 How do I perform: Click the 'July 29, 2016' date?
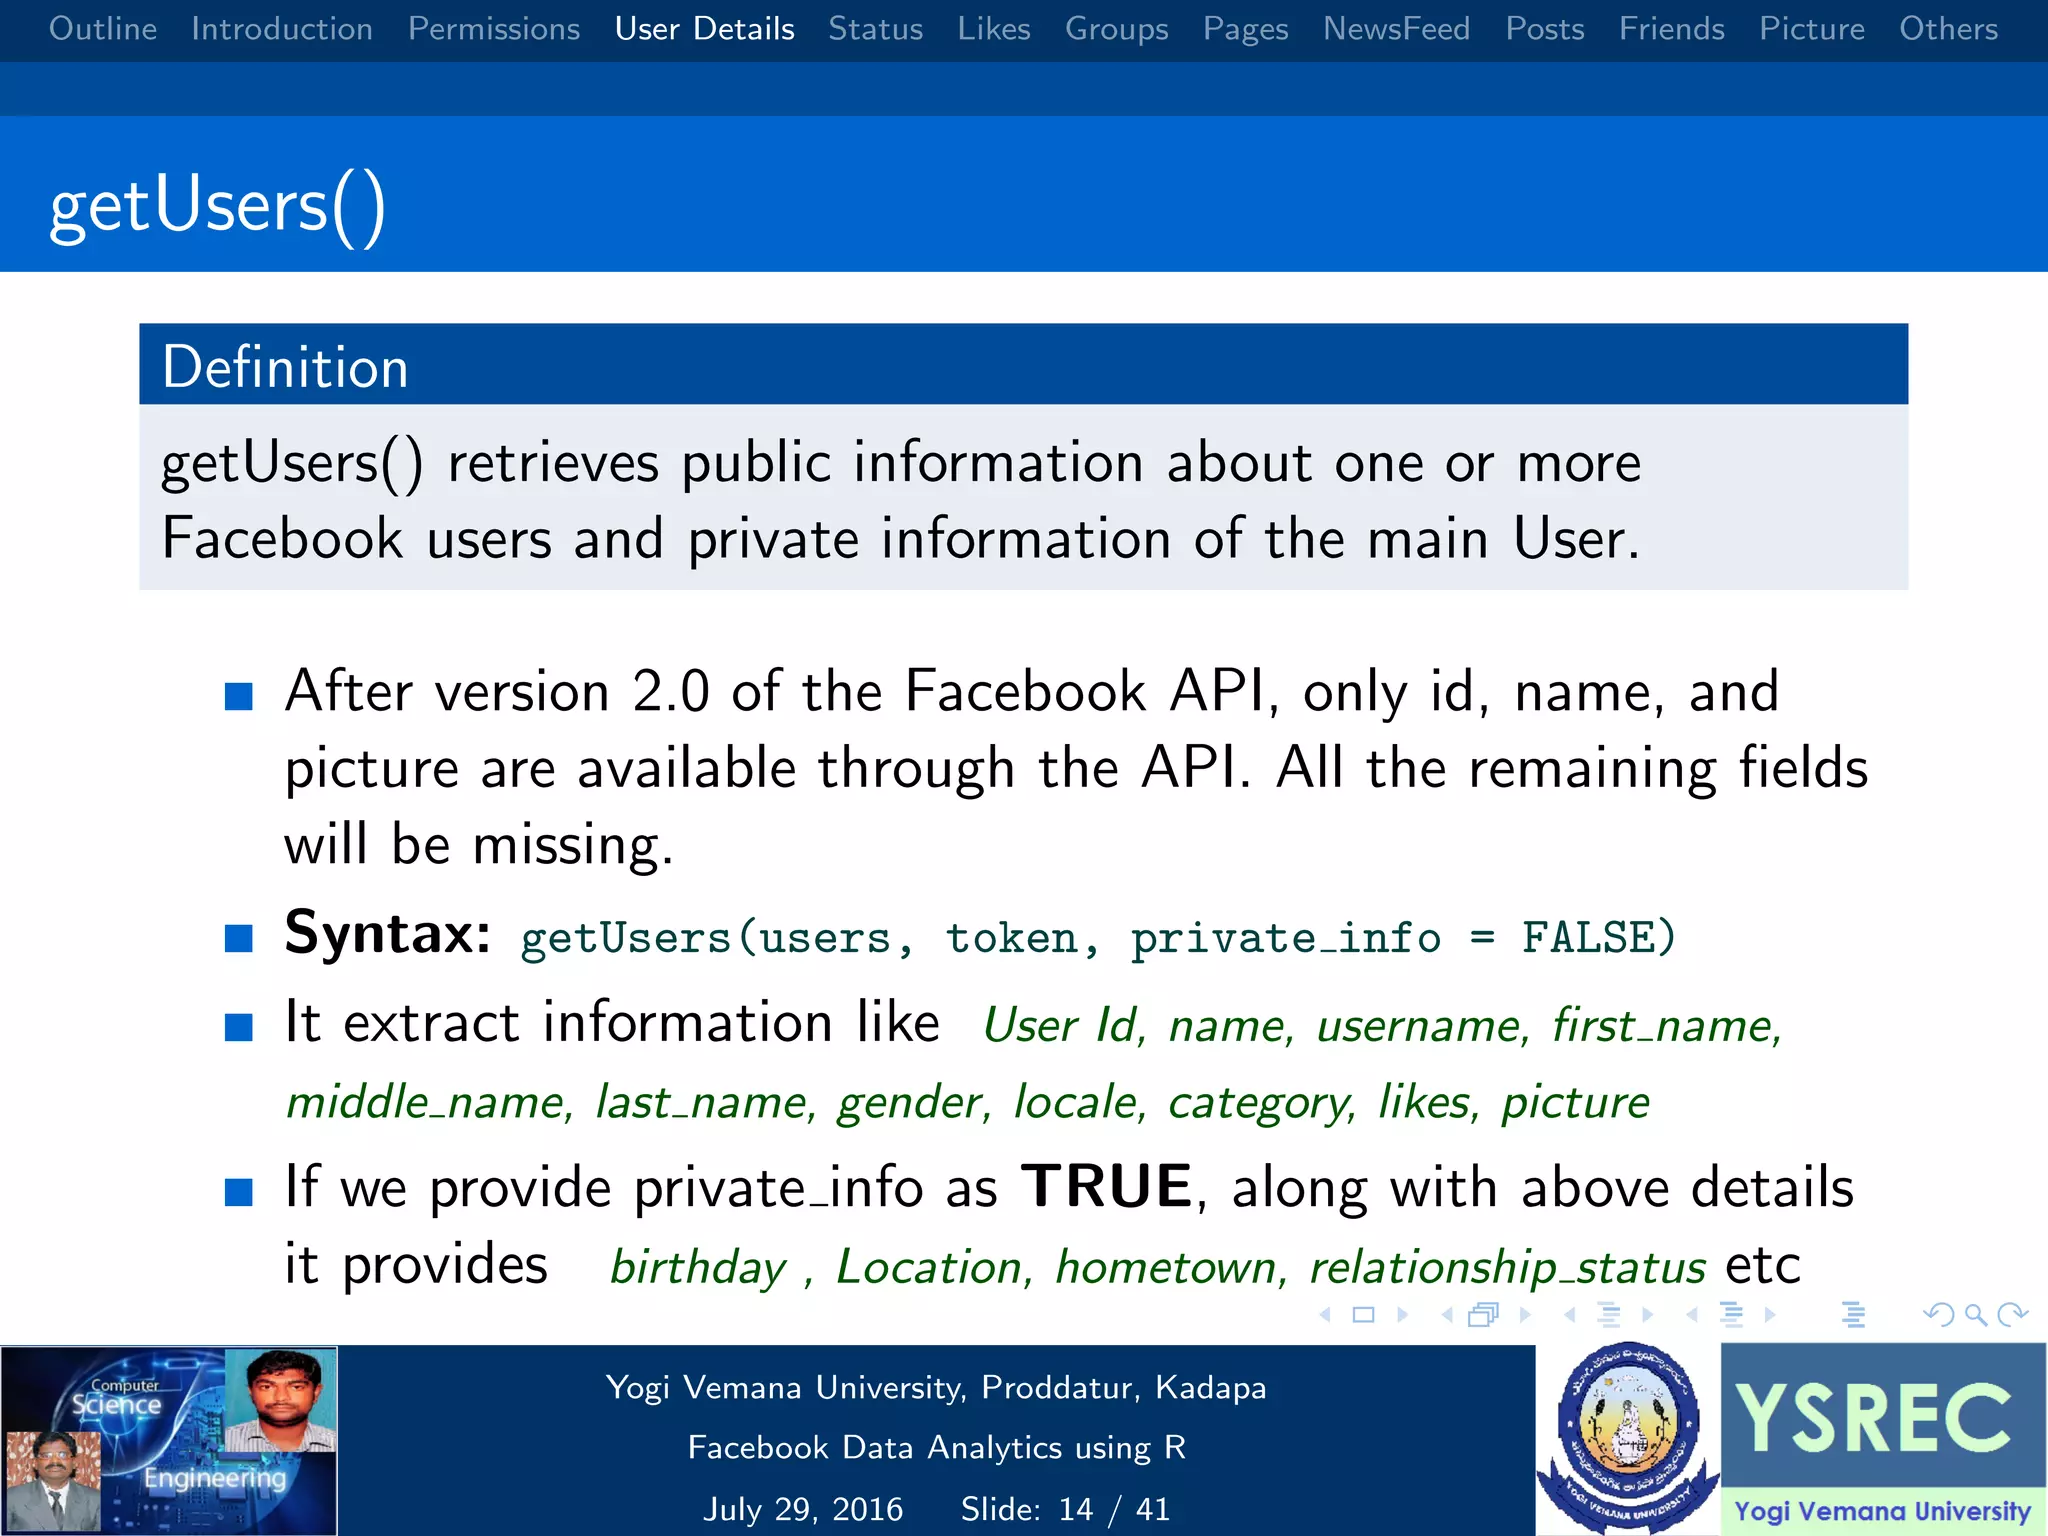coord(803,1509)
